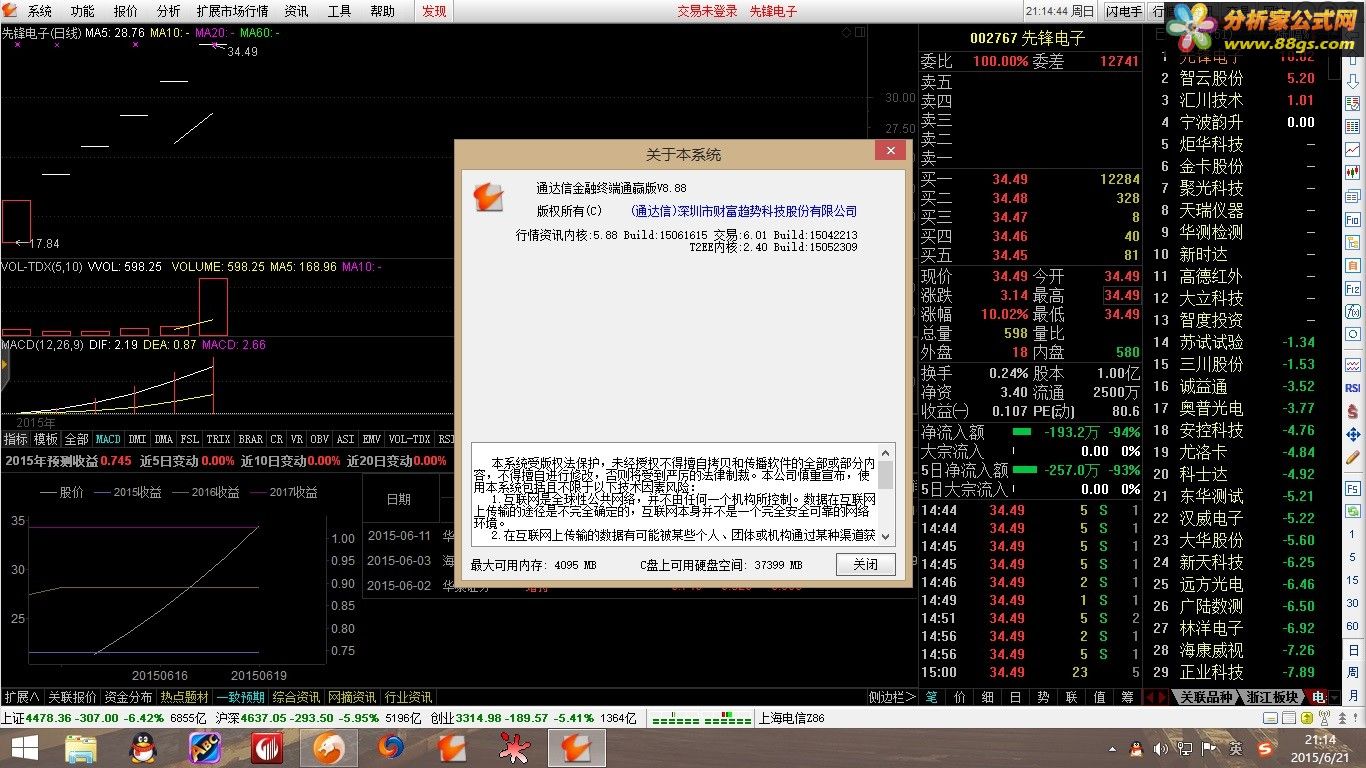The width and height of the screenshot is (1366, 768).
Task: Click the checklist icon in right toolbar
Action: click(x=1352, y=103)
